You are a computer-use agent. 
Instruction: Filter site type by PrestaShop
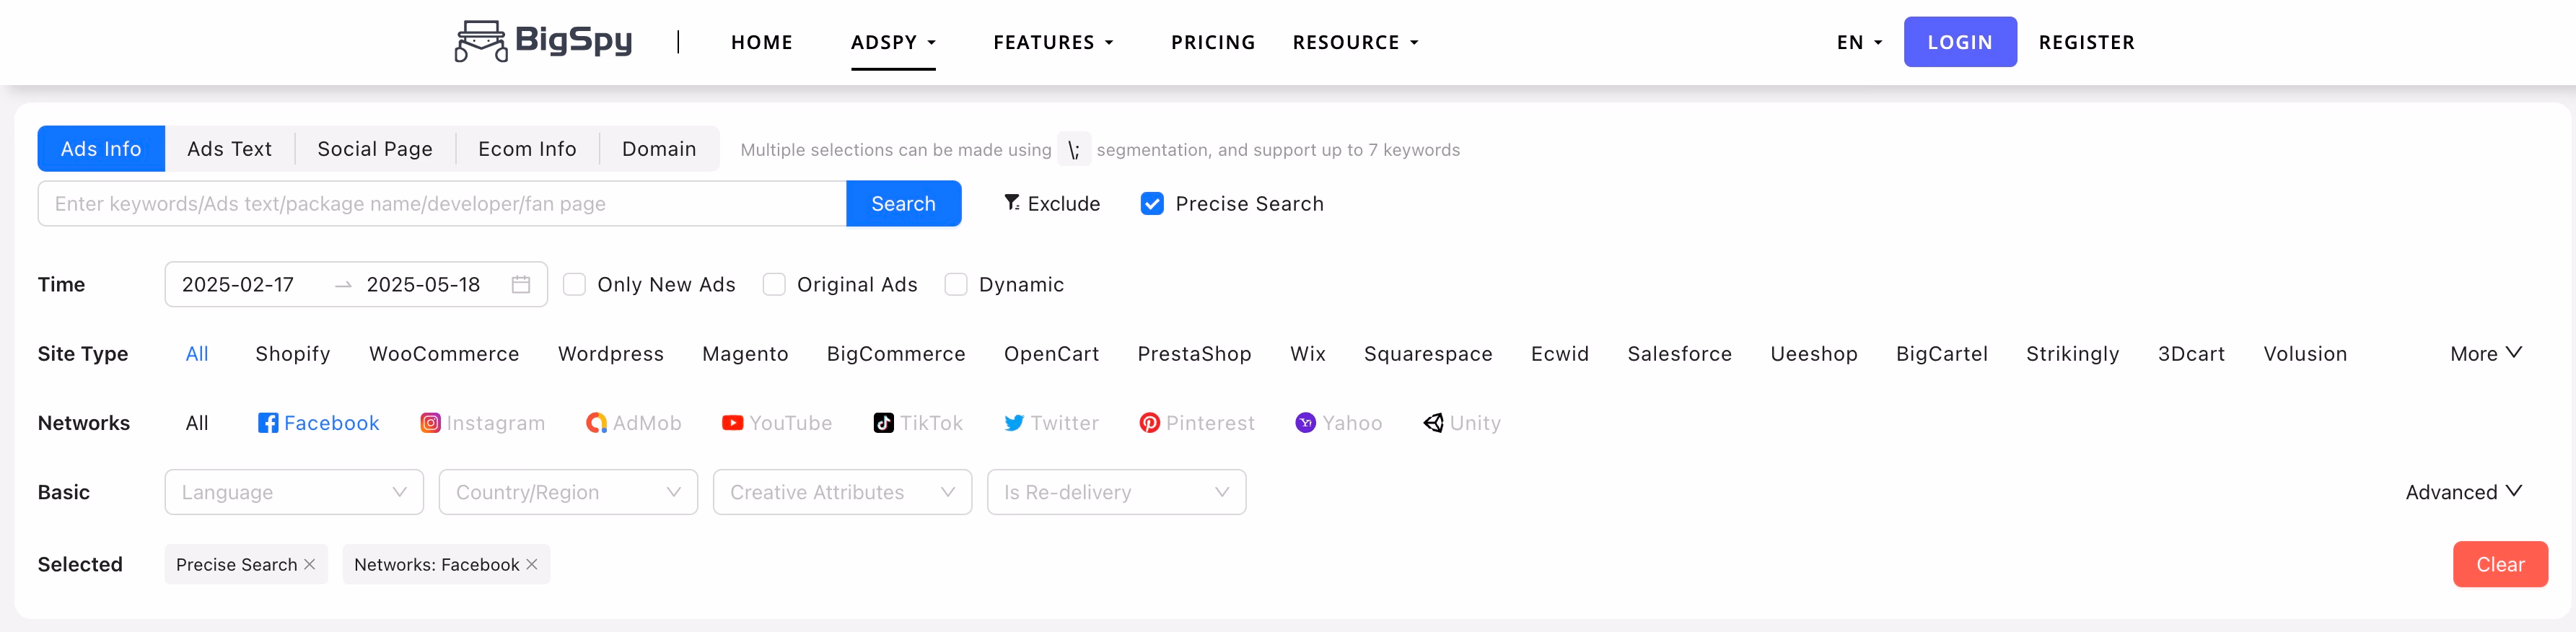click(1194, 354)
